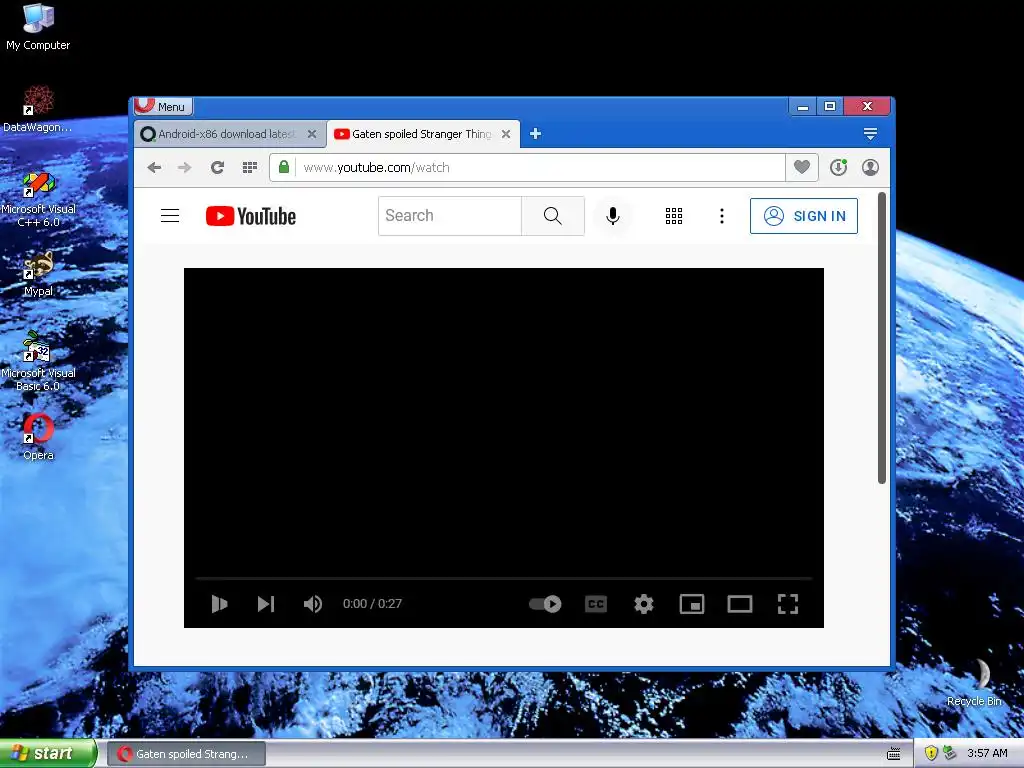Viewport: 1024px width, 768px height.
Task: Enable miniplayer mode
Action: 692,604
